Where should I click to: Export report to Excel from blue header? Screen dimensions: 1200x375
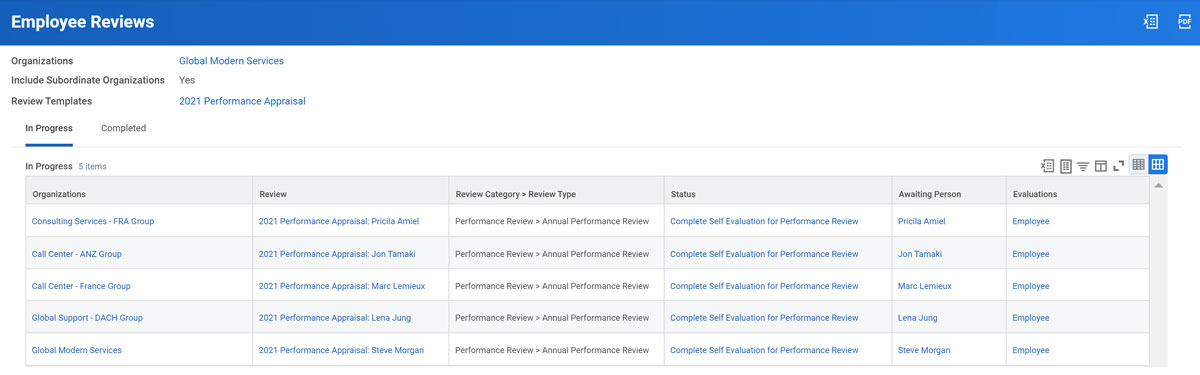(1151, 21)
